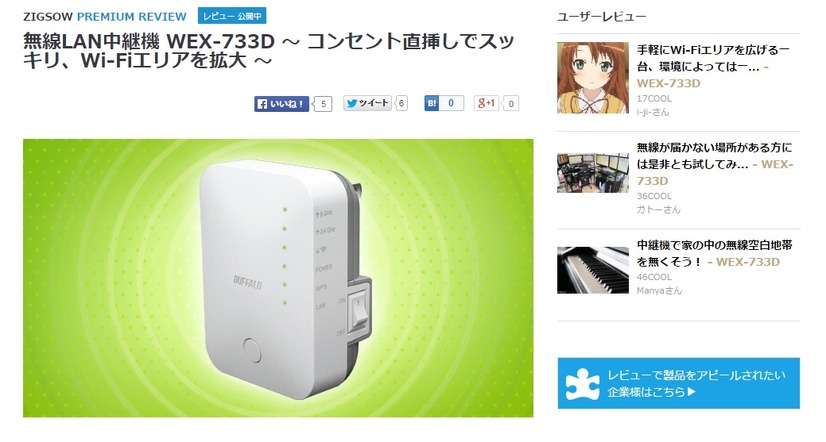Click the Hatena B! bookmark button

tap(431, 103)
